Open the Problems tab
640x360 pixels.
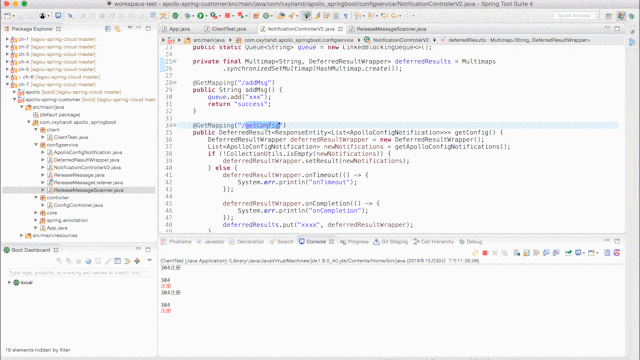click(x=176, y=242)
